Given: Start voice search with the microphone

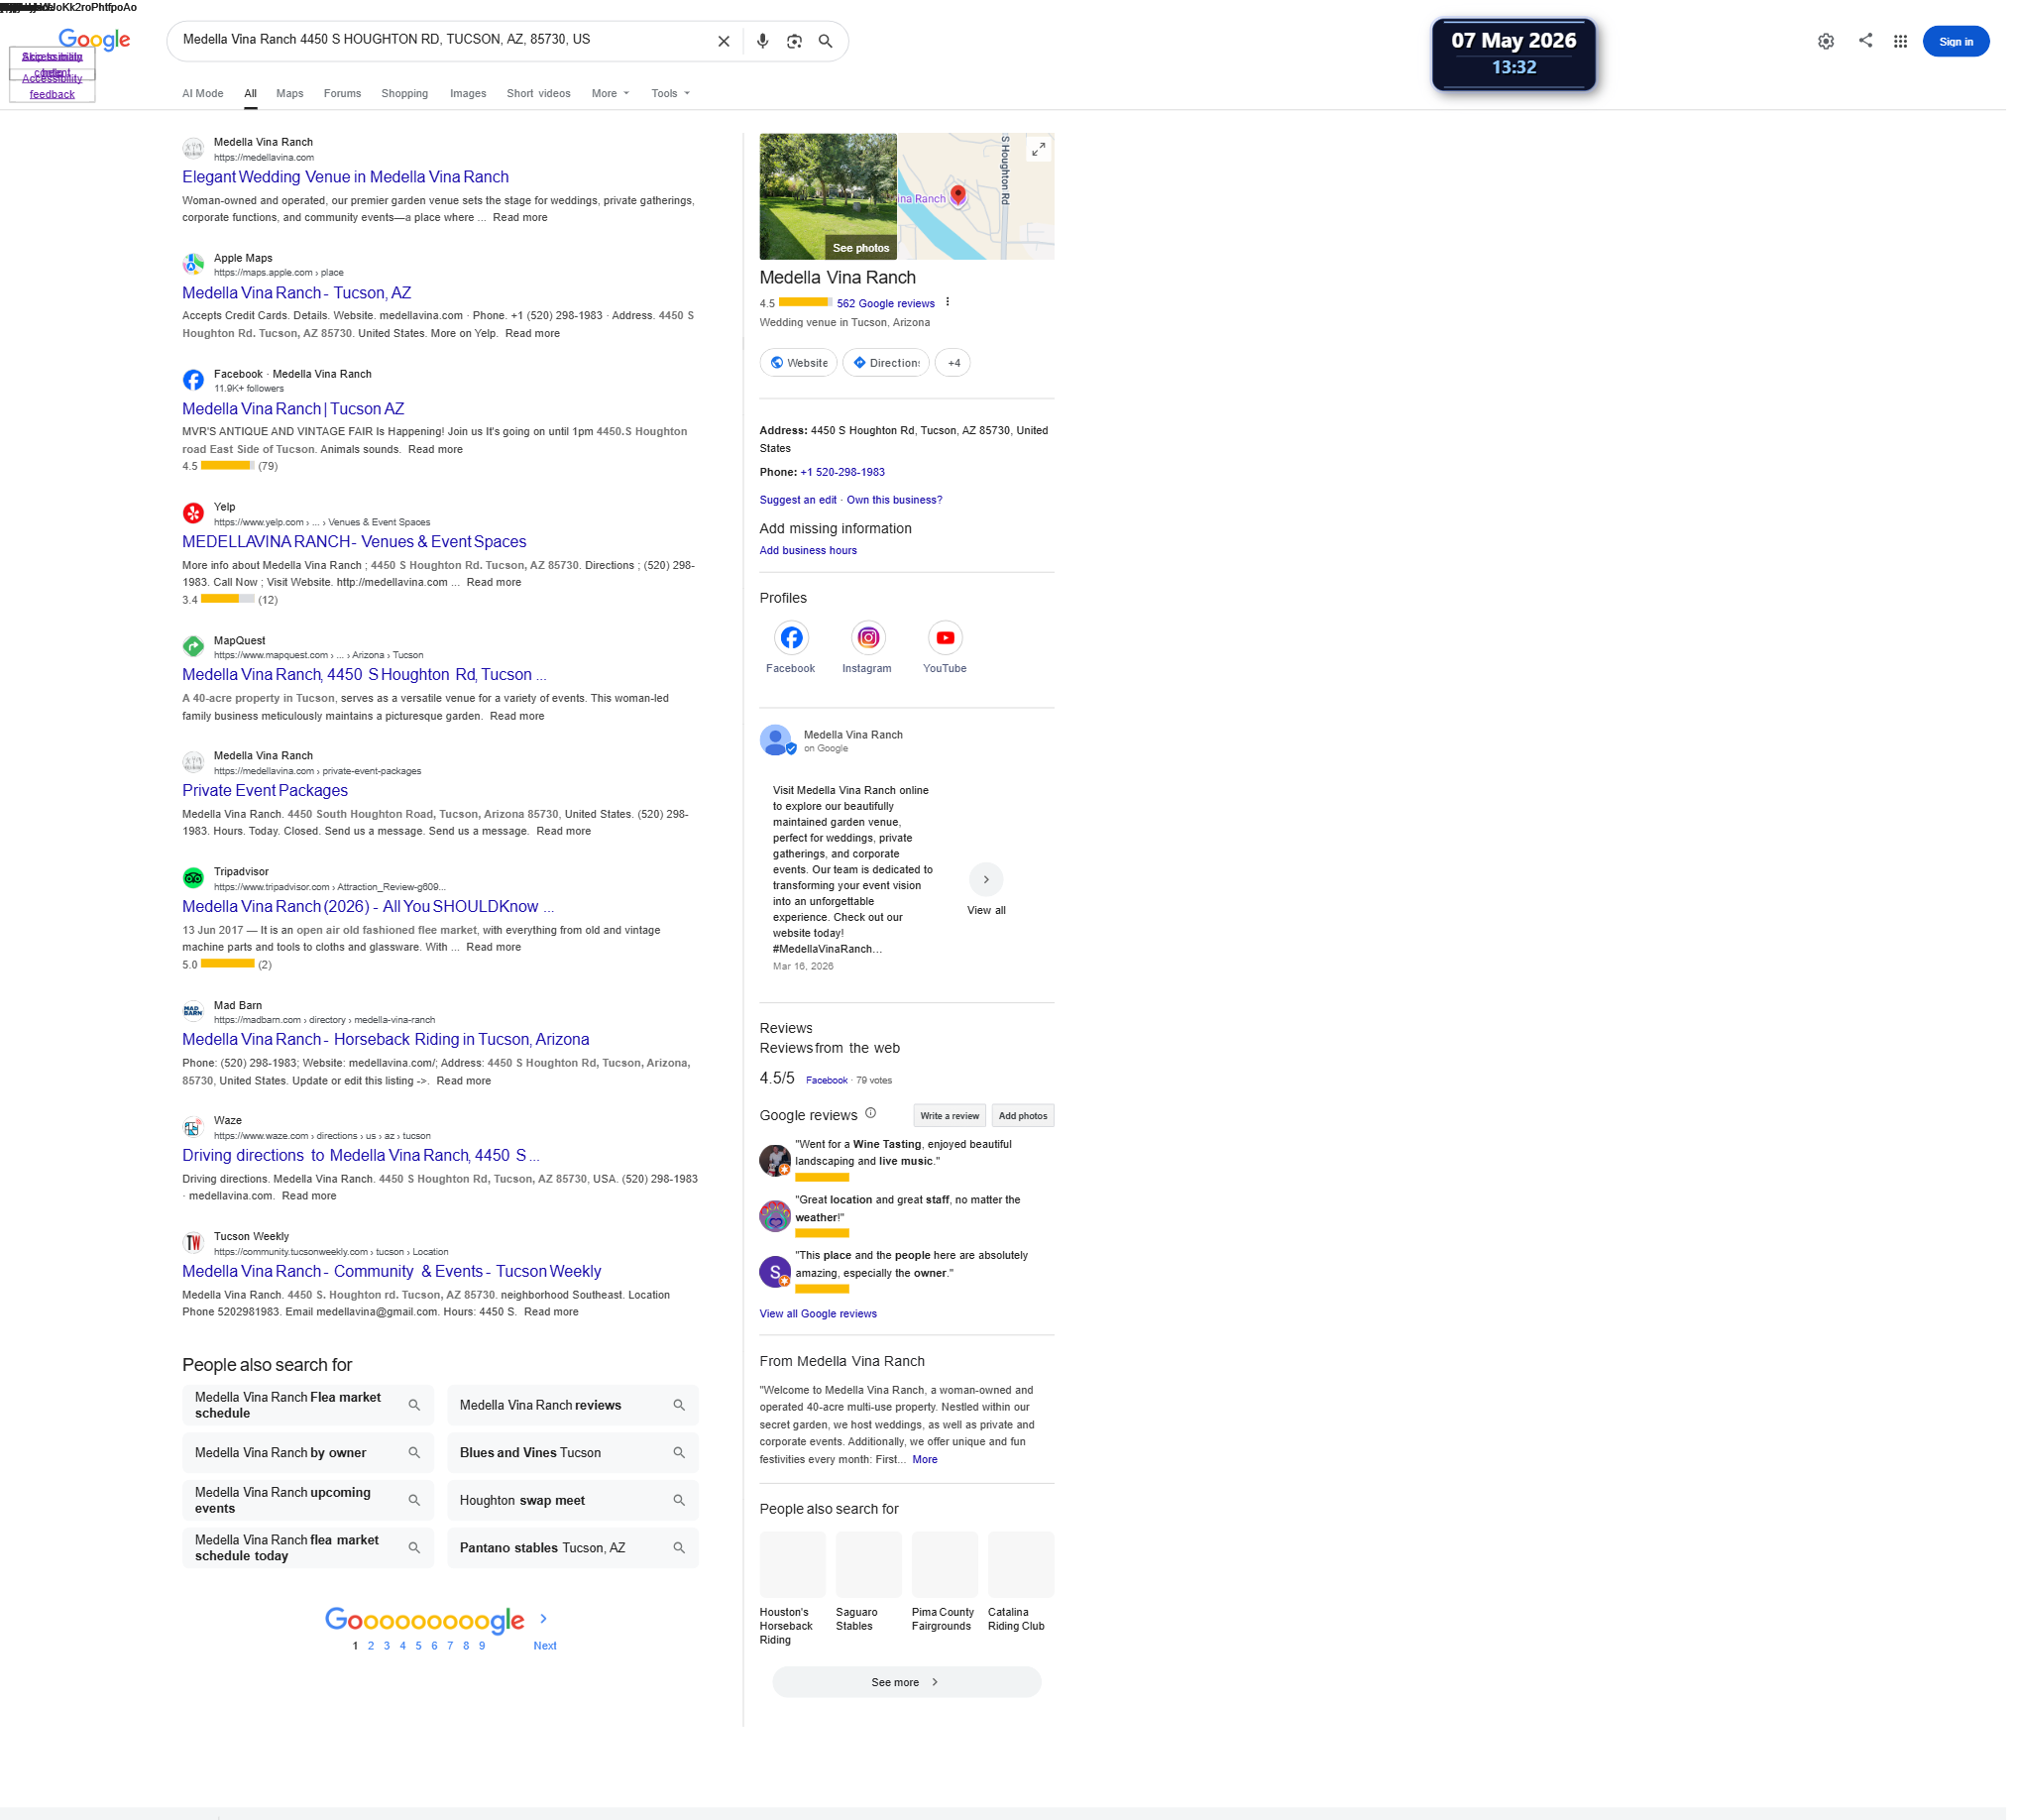Looking at the screenshot, I should tap(762, 41).
